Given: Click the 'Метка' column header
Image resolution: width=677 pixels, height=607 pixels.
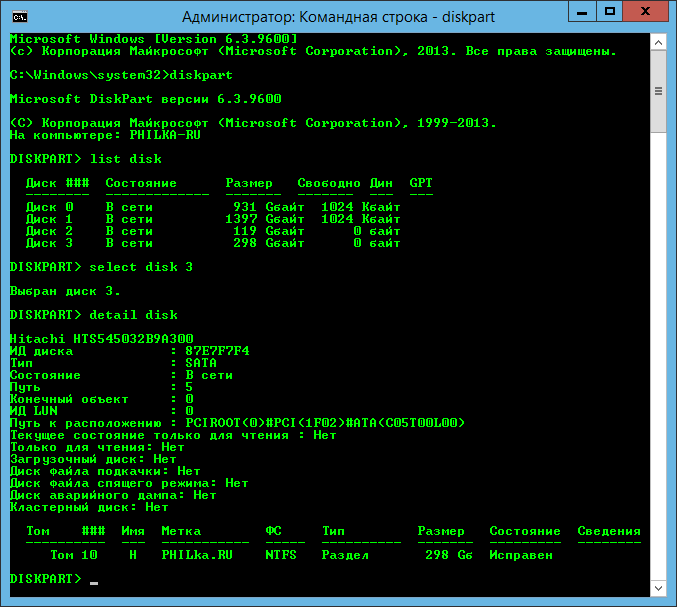Looking at the screenshot, I should click(181, 531).
